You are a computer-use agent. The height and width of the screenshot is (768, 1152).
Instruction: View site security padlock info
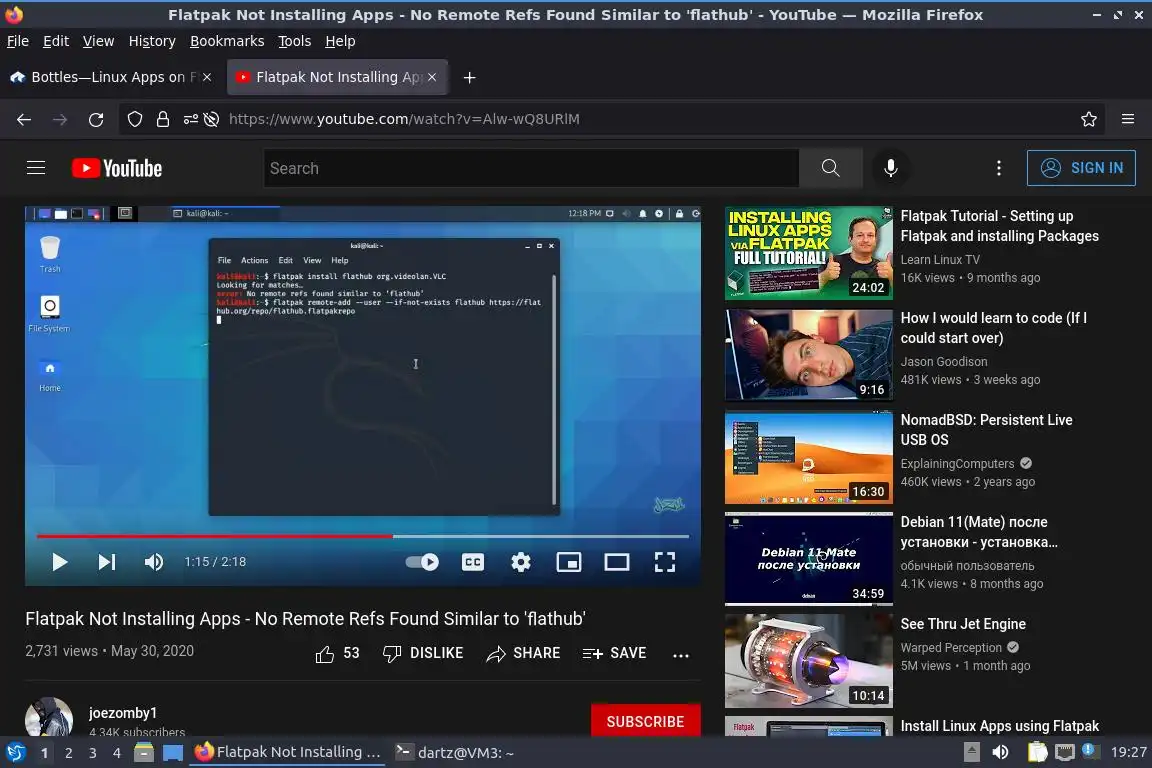162,119
